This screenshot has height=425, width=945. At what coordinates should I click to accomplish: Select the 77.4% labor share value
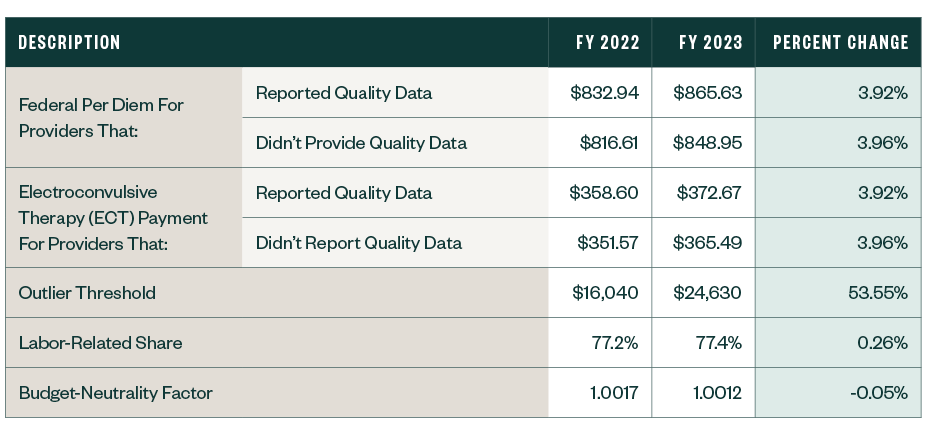[718, 343]
